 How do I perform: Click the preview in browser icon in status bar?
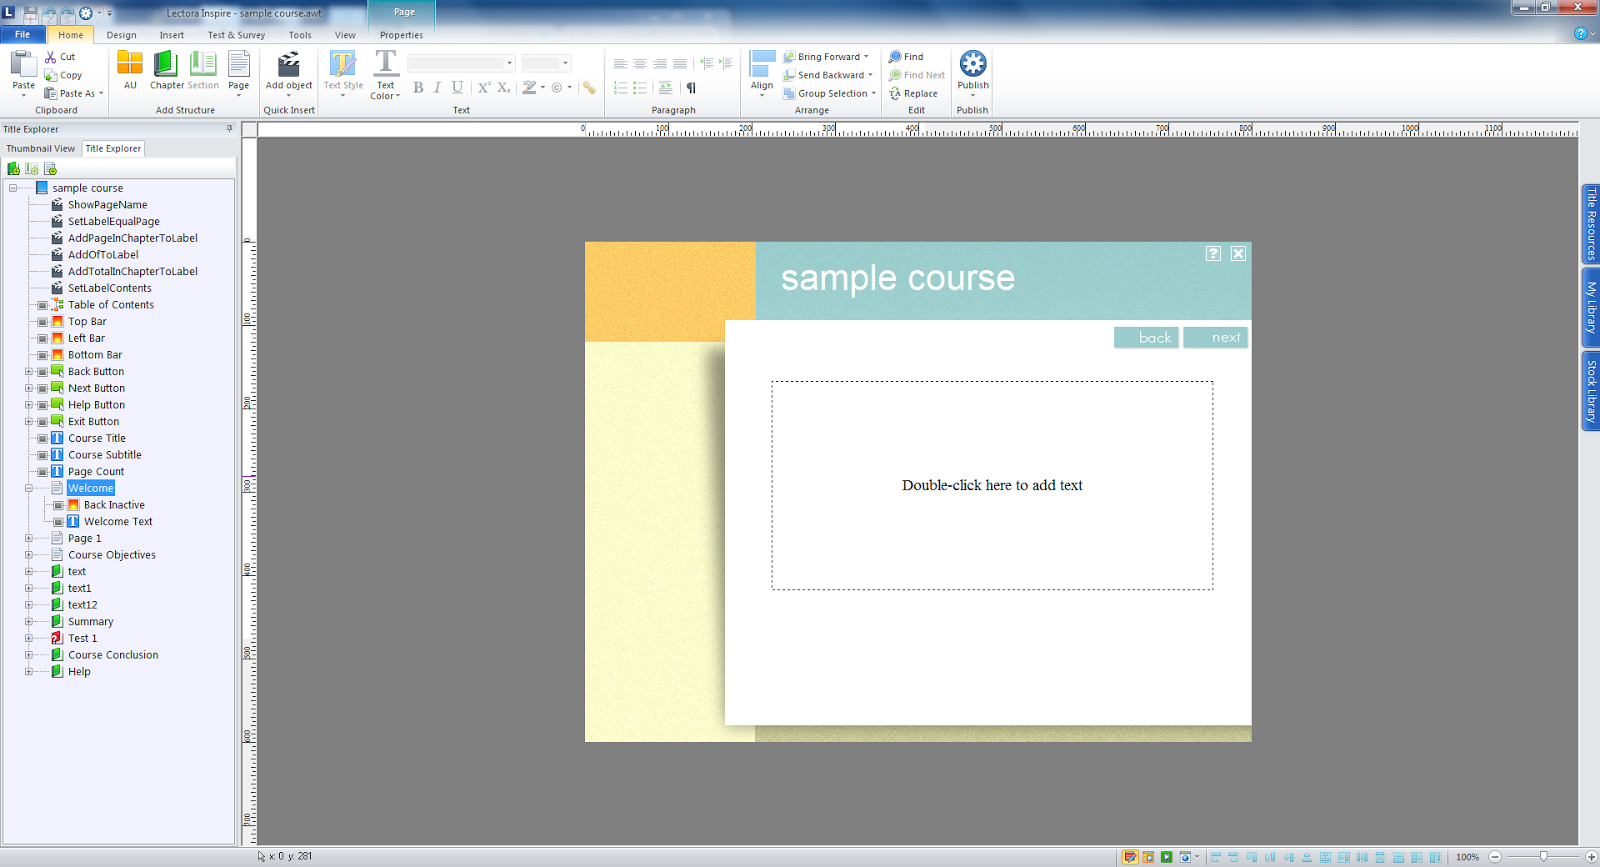tap(1185, 857)
